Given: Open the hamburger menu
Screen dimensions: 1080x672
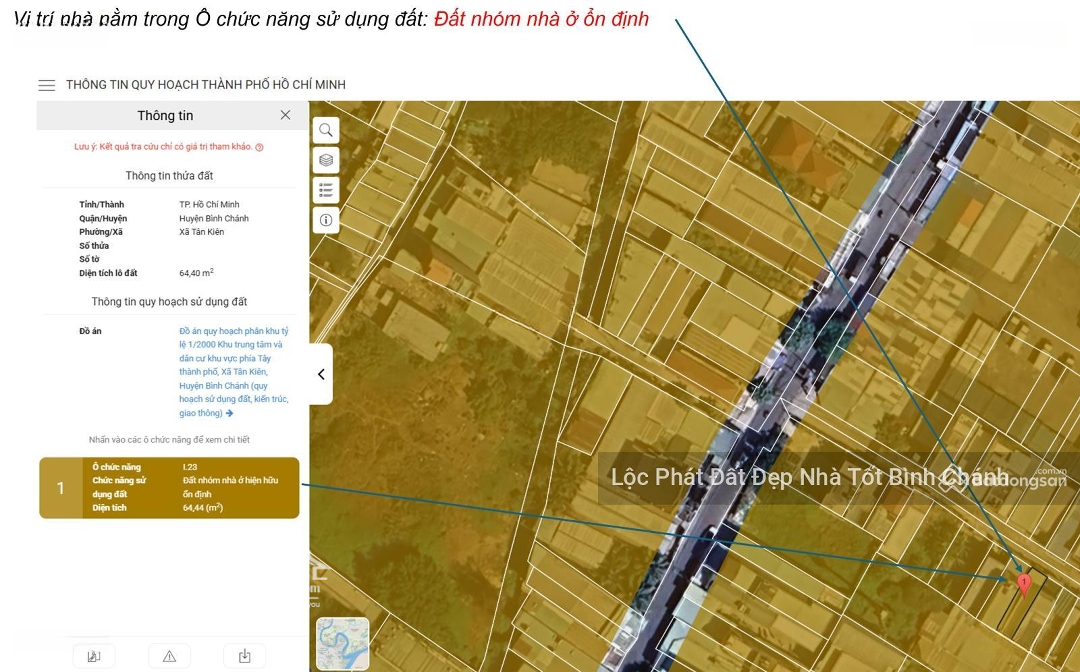Looking at the screenshot, I should click(x=46, y=85).
